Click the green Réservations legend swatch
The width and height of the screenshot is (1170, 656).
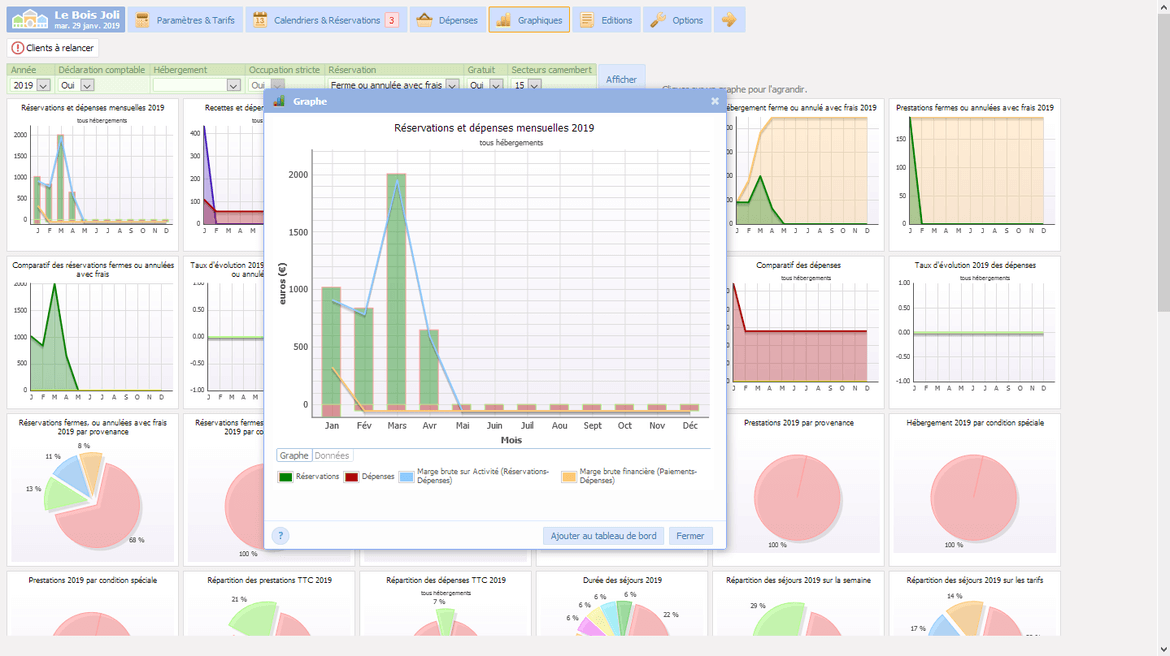click(x=286, y=477)
